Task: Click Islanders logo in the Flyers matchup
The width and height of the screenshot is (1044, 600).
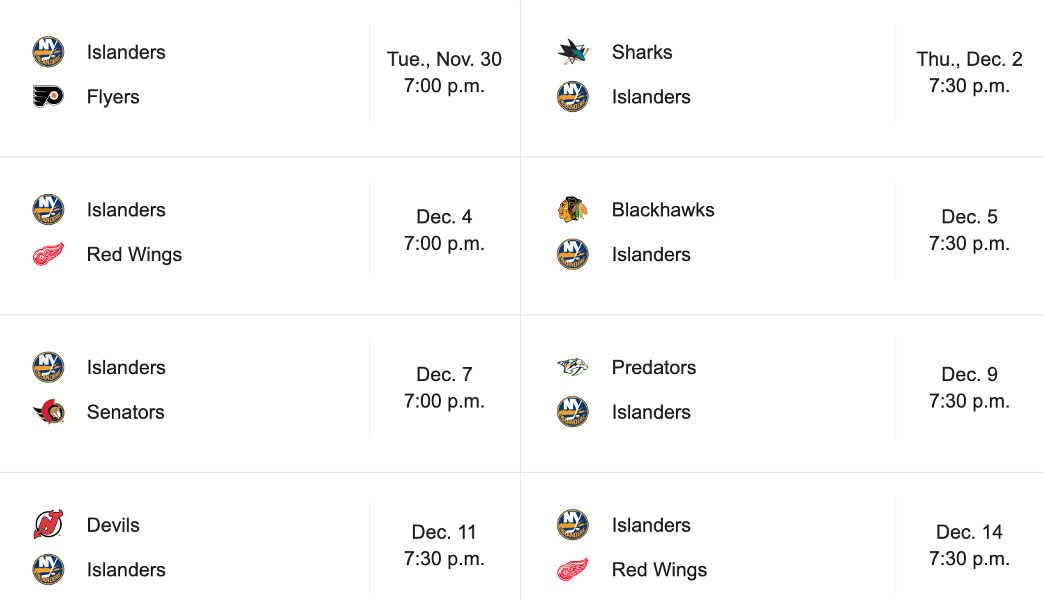Action: coord(48,52)
